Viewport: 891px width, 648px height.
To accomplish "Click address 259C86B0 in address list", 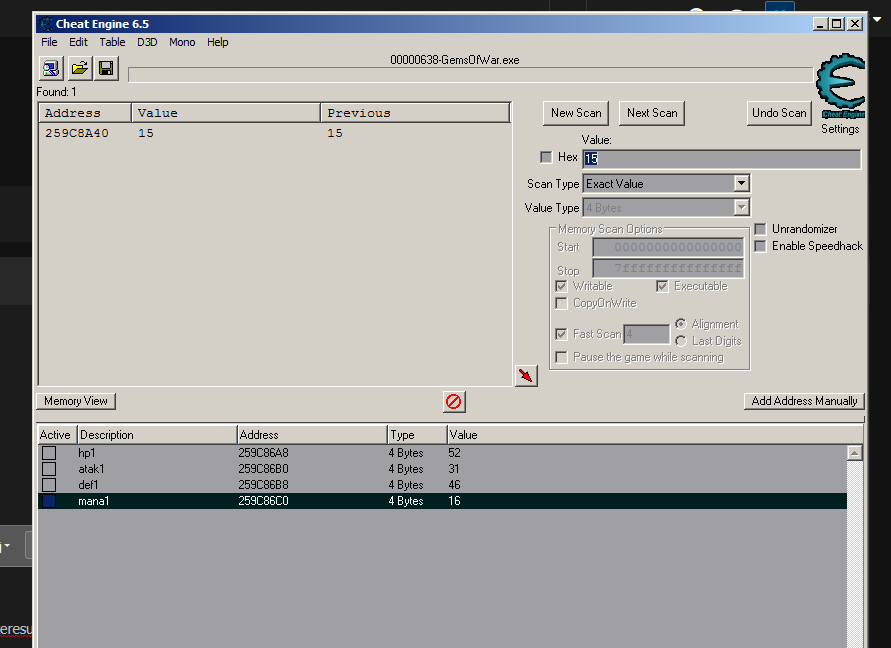I will point(264,469).
